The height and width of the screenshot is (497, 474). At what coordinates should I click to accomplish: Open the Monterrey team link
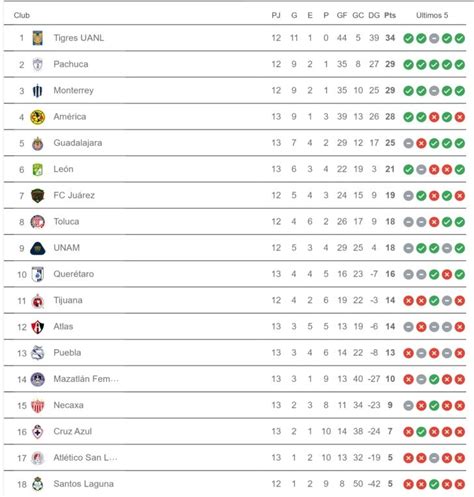tap(74, 90)
